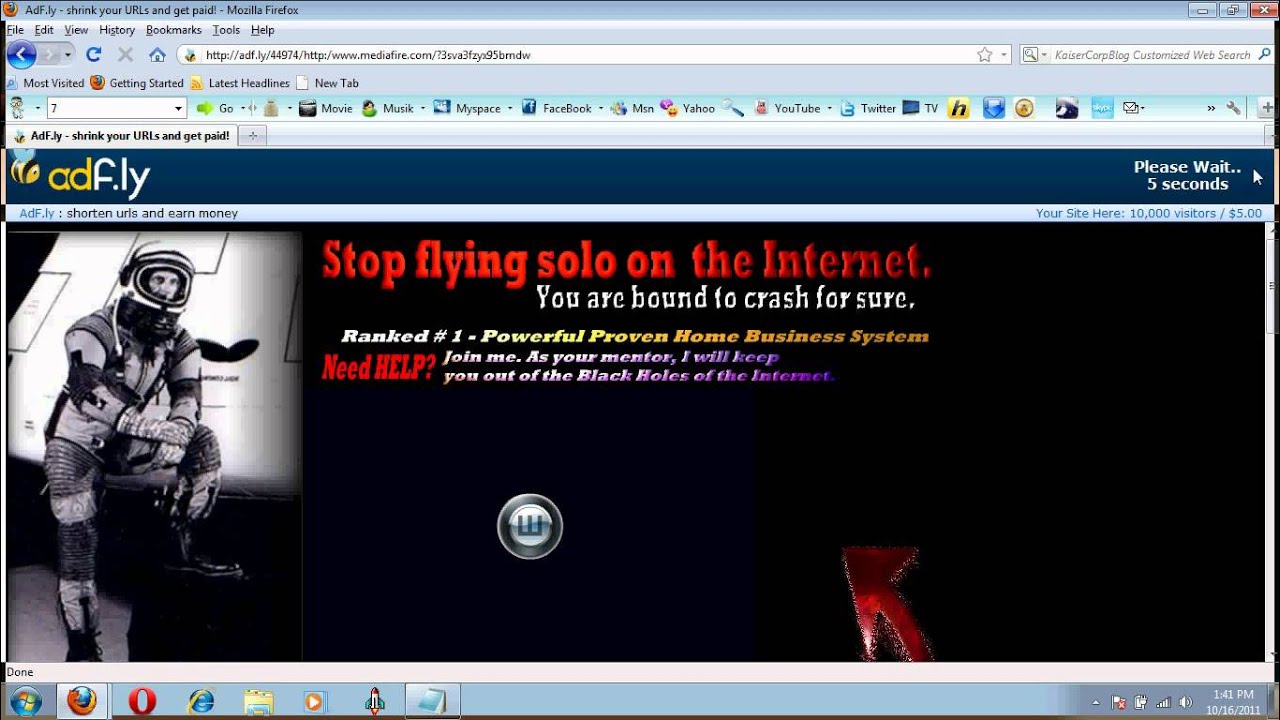The image size is (1280, 720).
Task: Show more toolbar items chevron
Action: point(1211,108)
